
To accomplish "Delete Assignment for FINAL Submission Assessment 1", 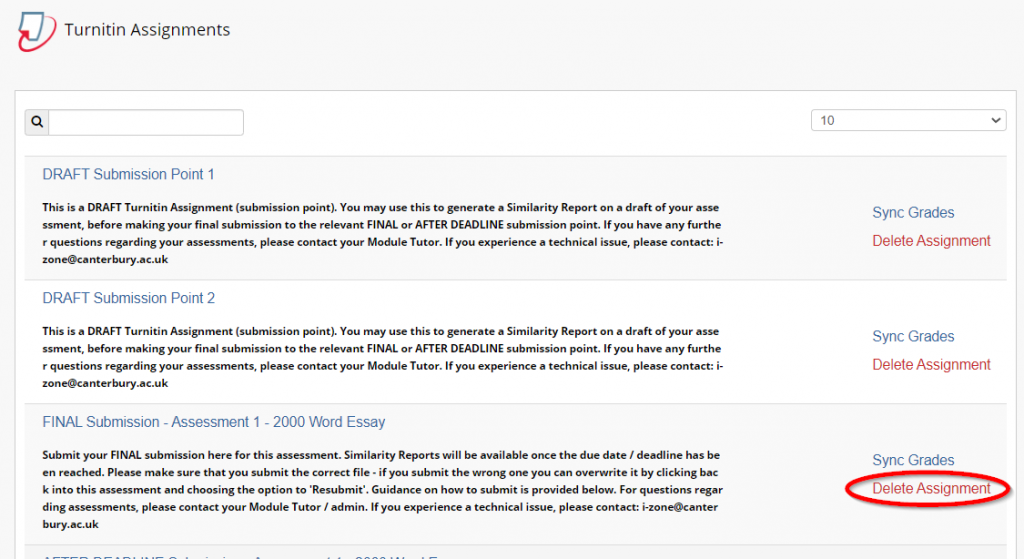I will pyautogui.click(x=931, y=488).
